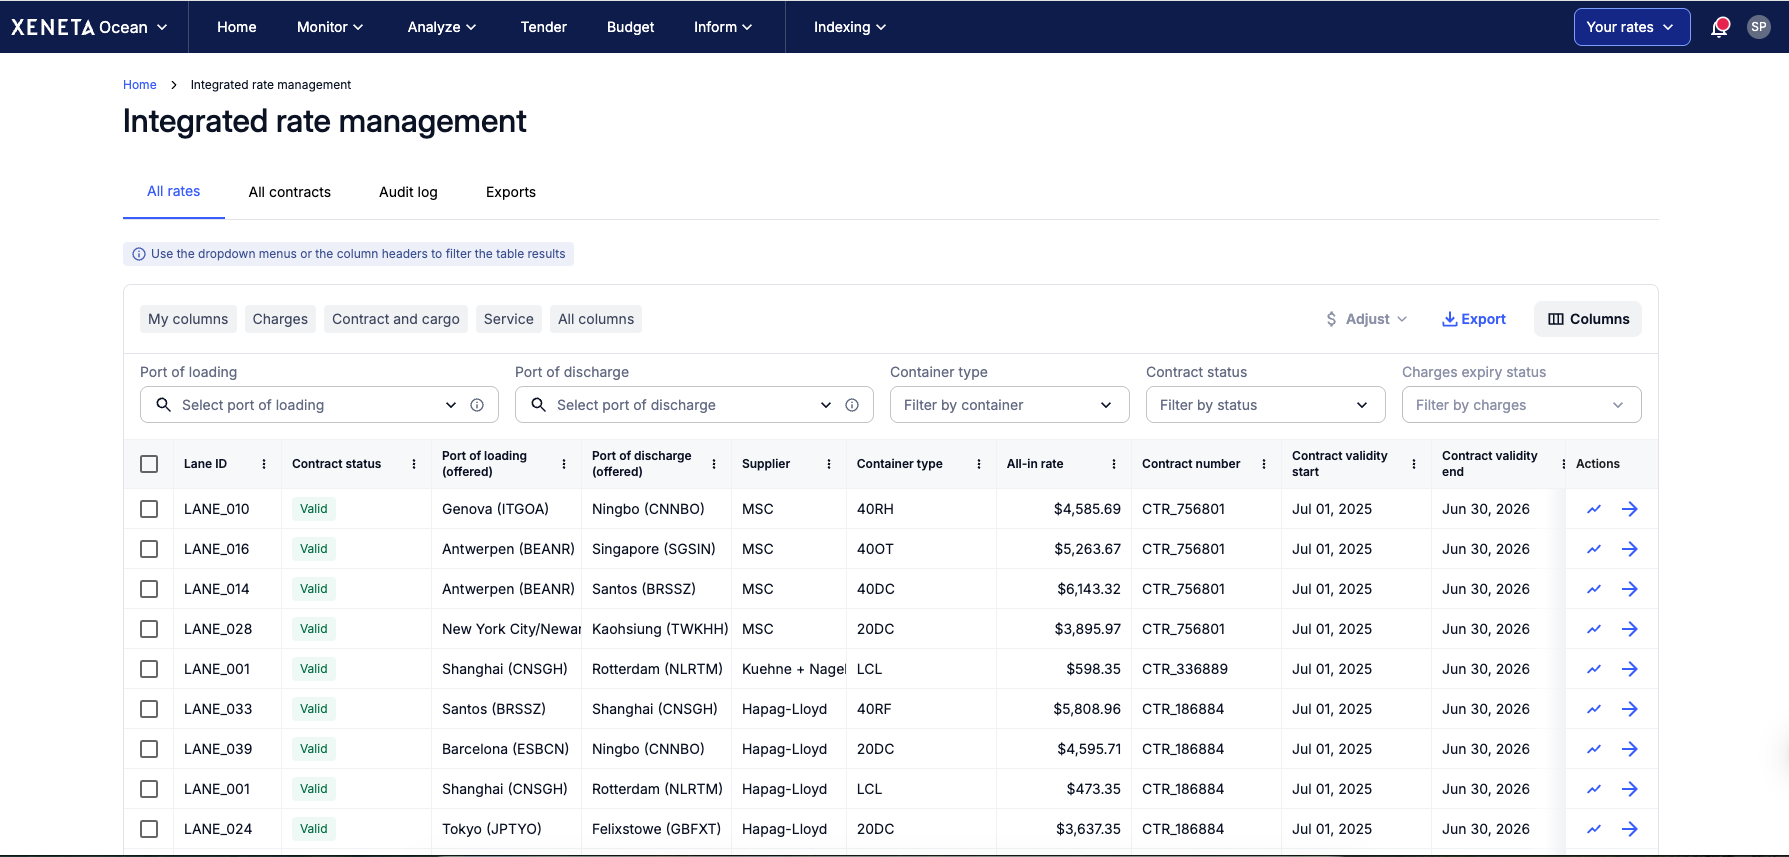Click arrow icon for LANE_016 row

[1629, 549]
